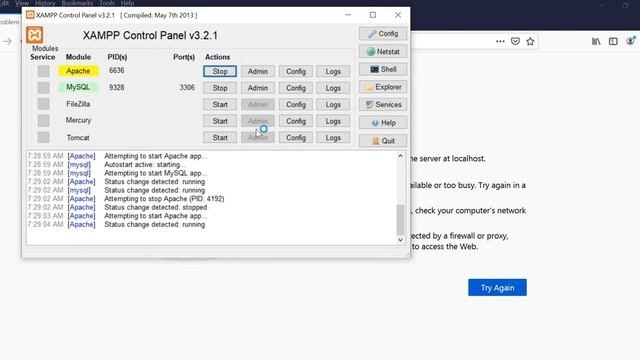
Task: Open Firefox Library icon
Action: 596,41
